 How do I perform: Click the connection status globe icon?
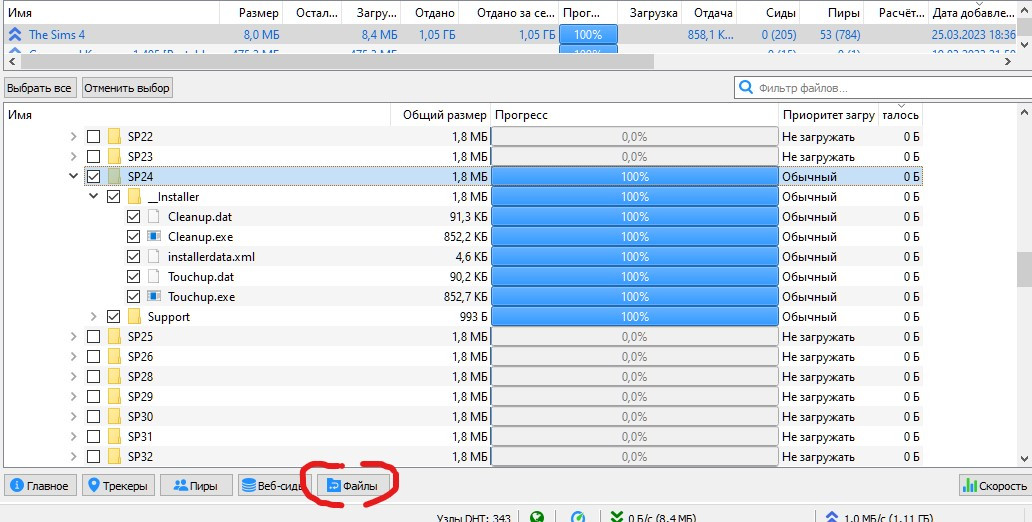537,517
